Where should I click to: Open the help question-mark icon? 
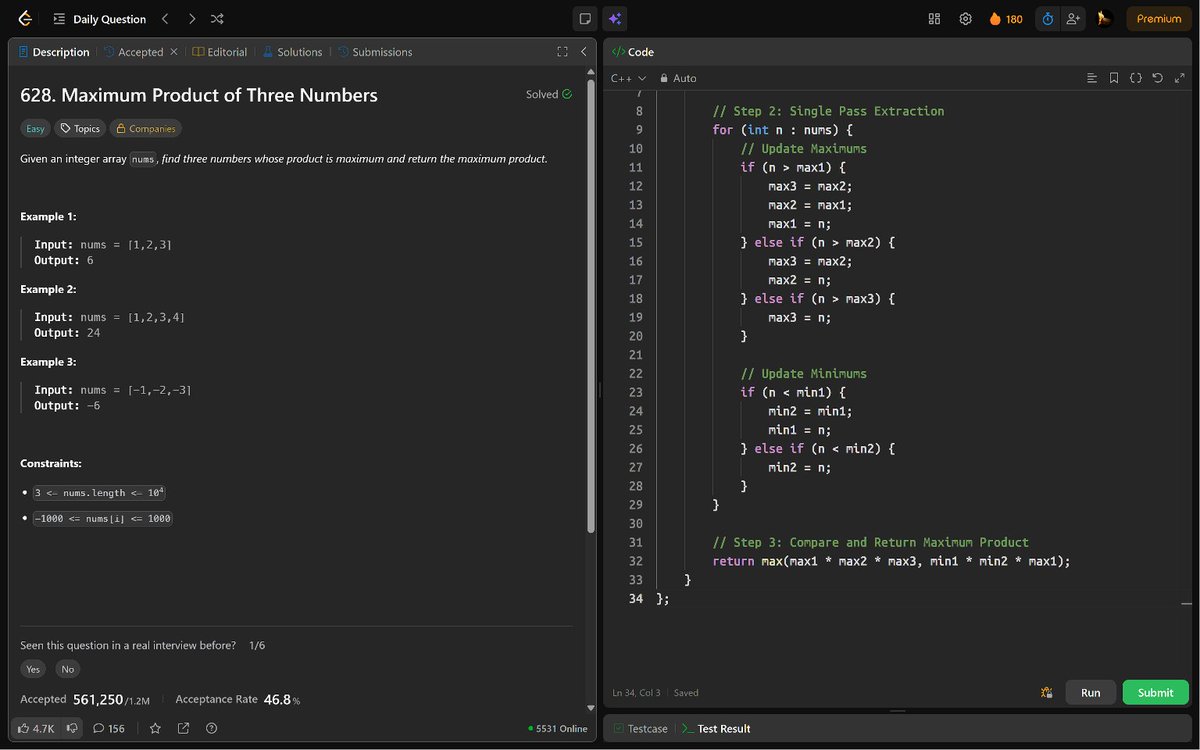[x=211, y=728]
